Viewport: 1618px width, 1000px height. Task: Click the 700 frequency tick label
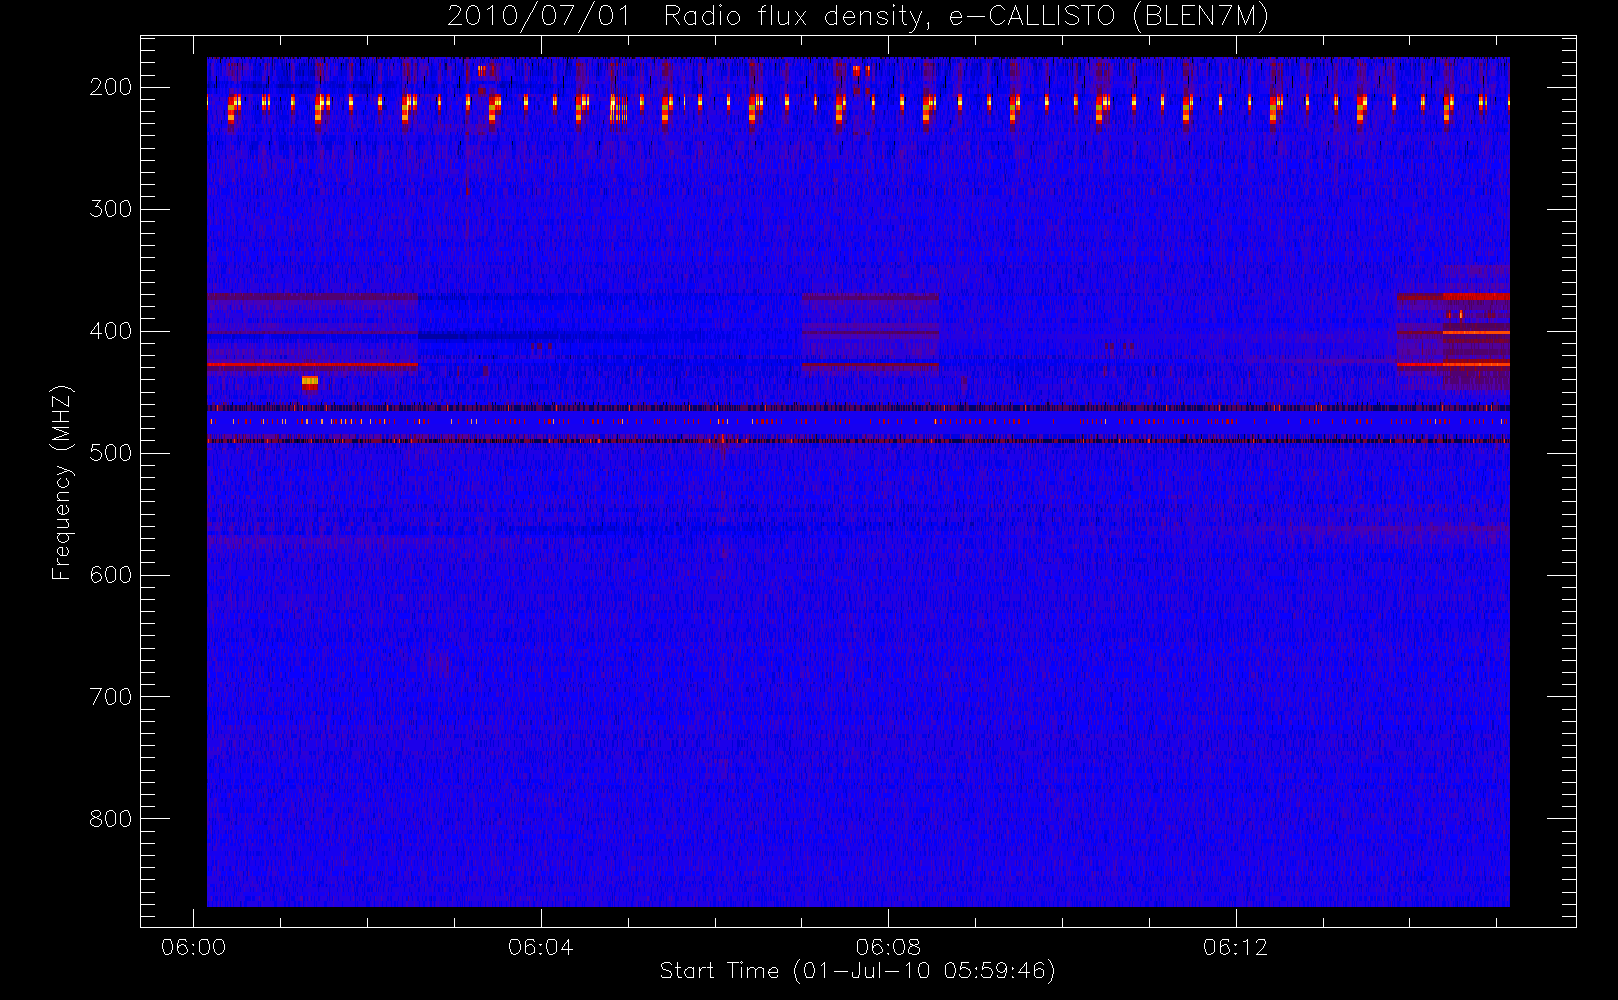click(x=111, y=697)
